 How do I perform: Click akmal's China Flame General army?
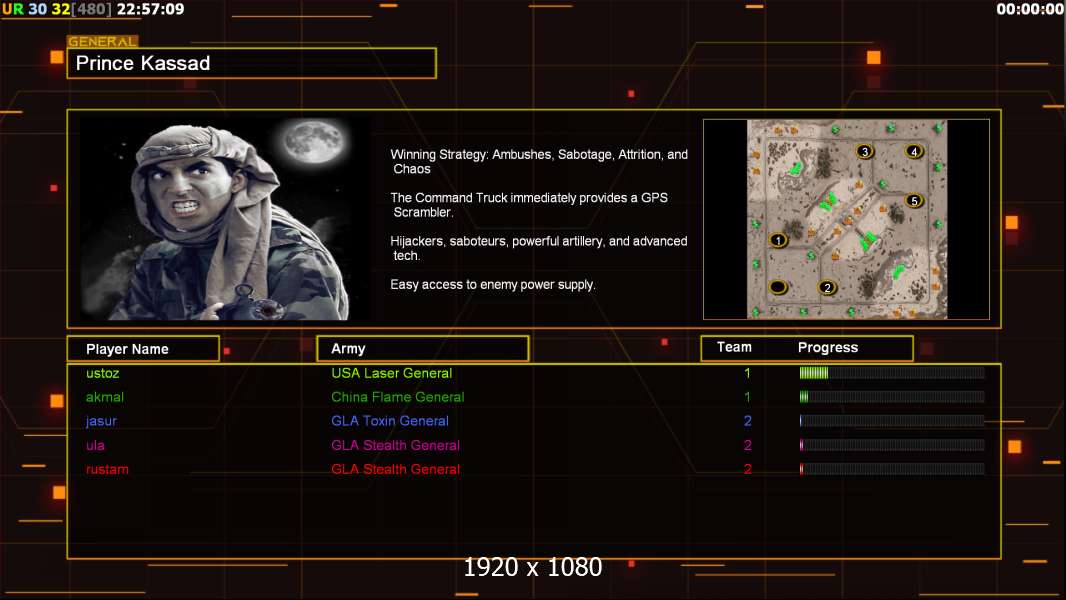[397, 397]
